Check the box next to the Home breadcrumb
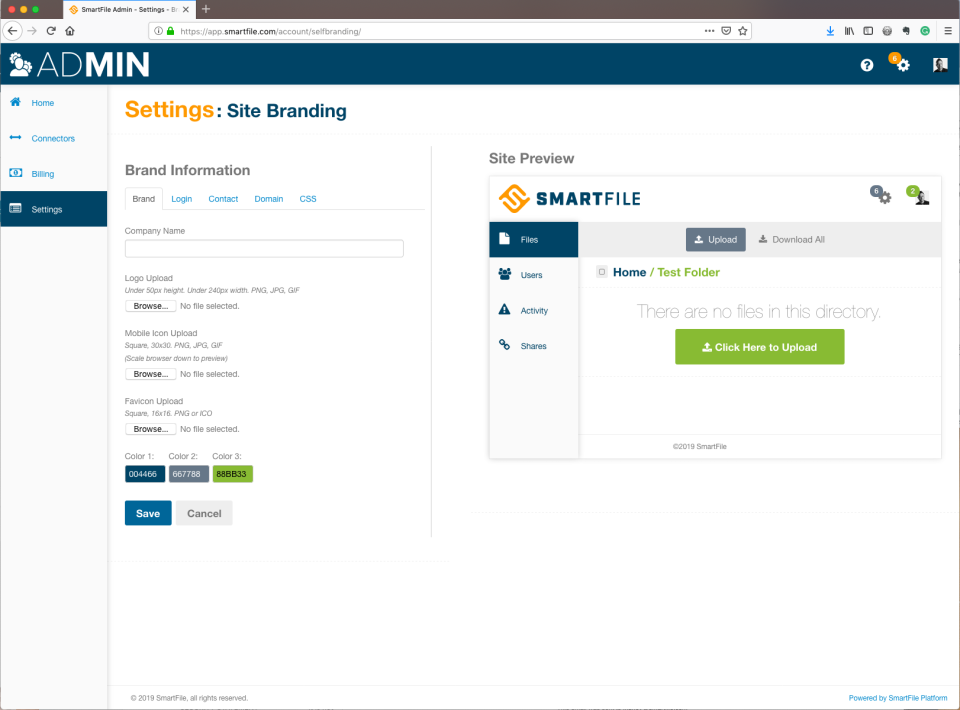This screenshot has height=710, width=960. tap(603, 271)
